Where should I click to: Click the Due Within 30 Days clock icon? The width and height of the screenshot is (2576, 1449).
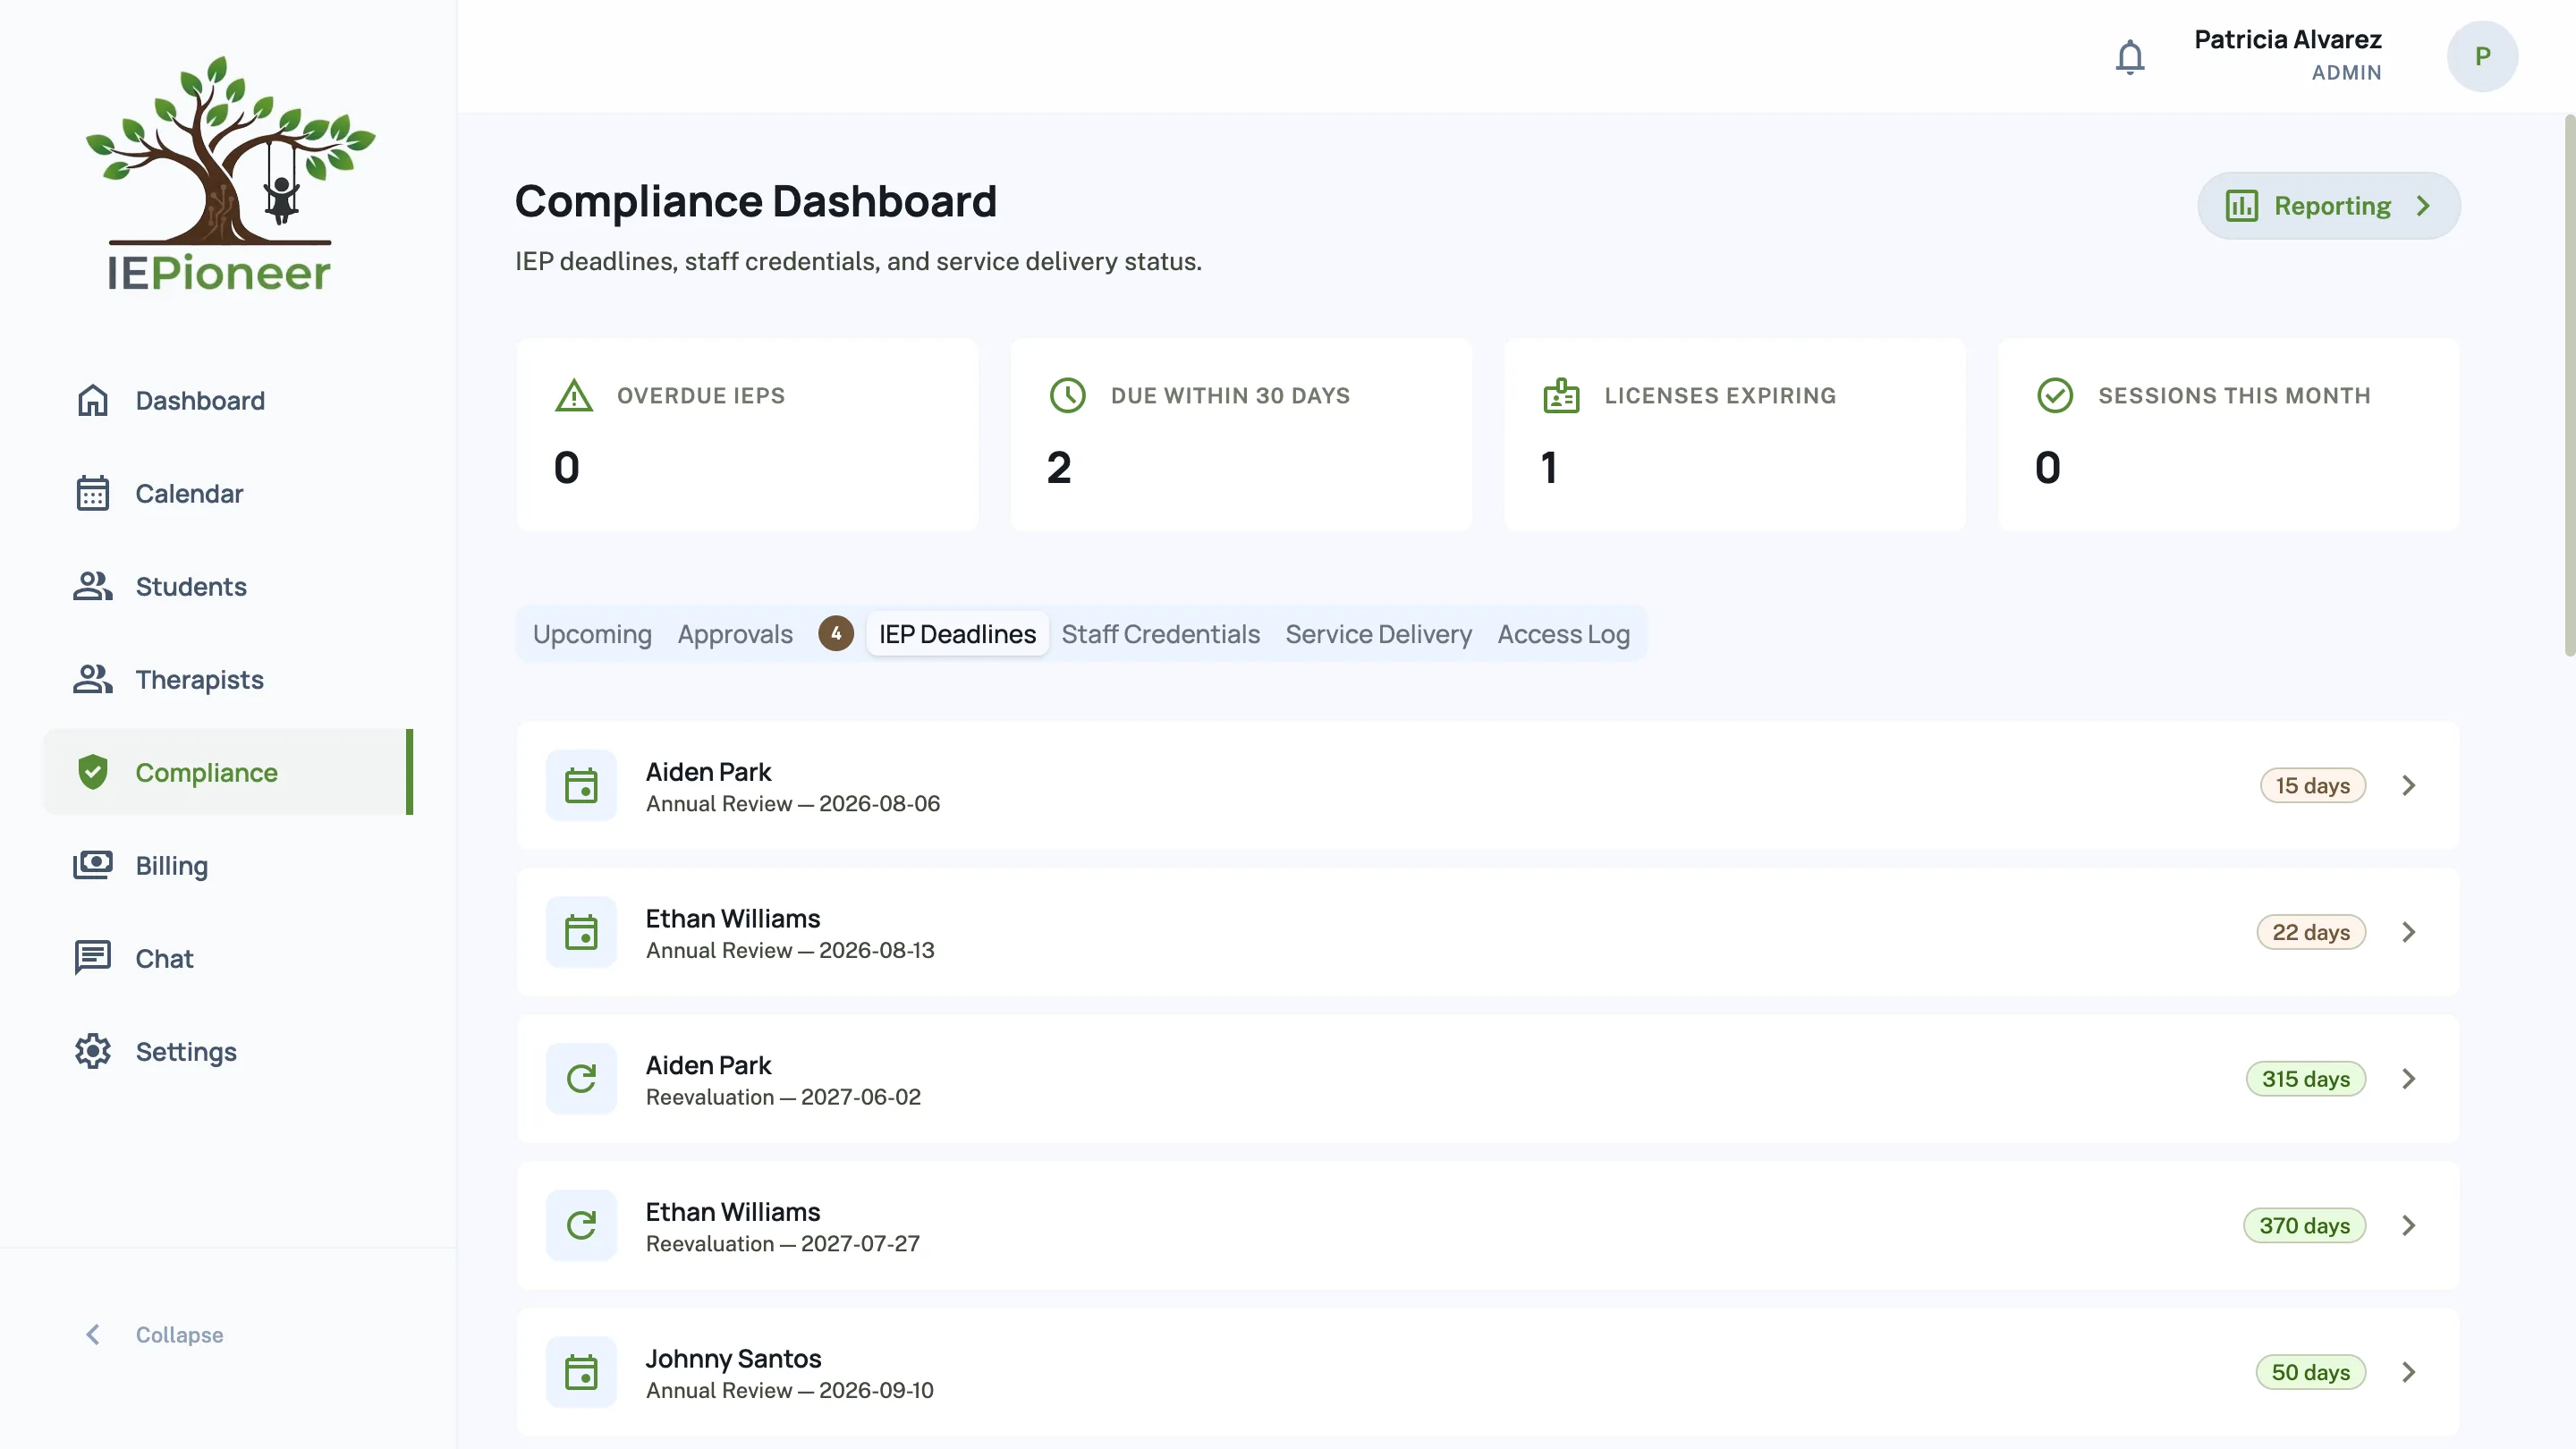pyautogui.click(x=1067, y=395)
